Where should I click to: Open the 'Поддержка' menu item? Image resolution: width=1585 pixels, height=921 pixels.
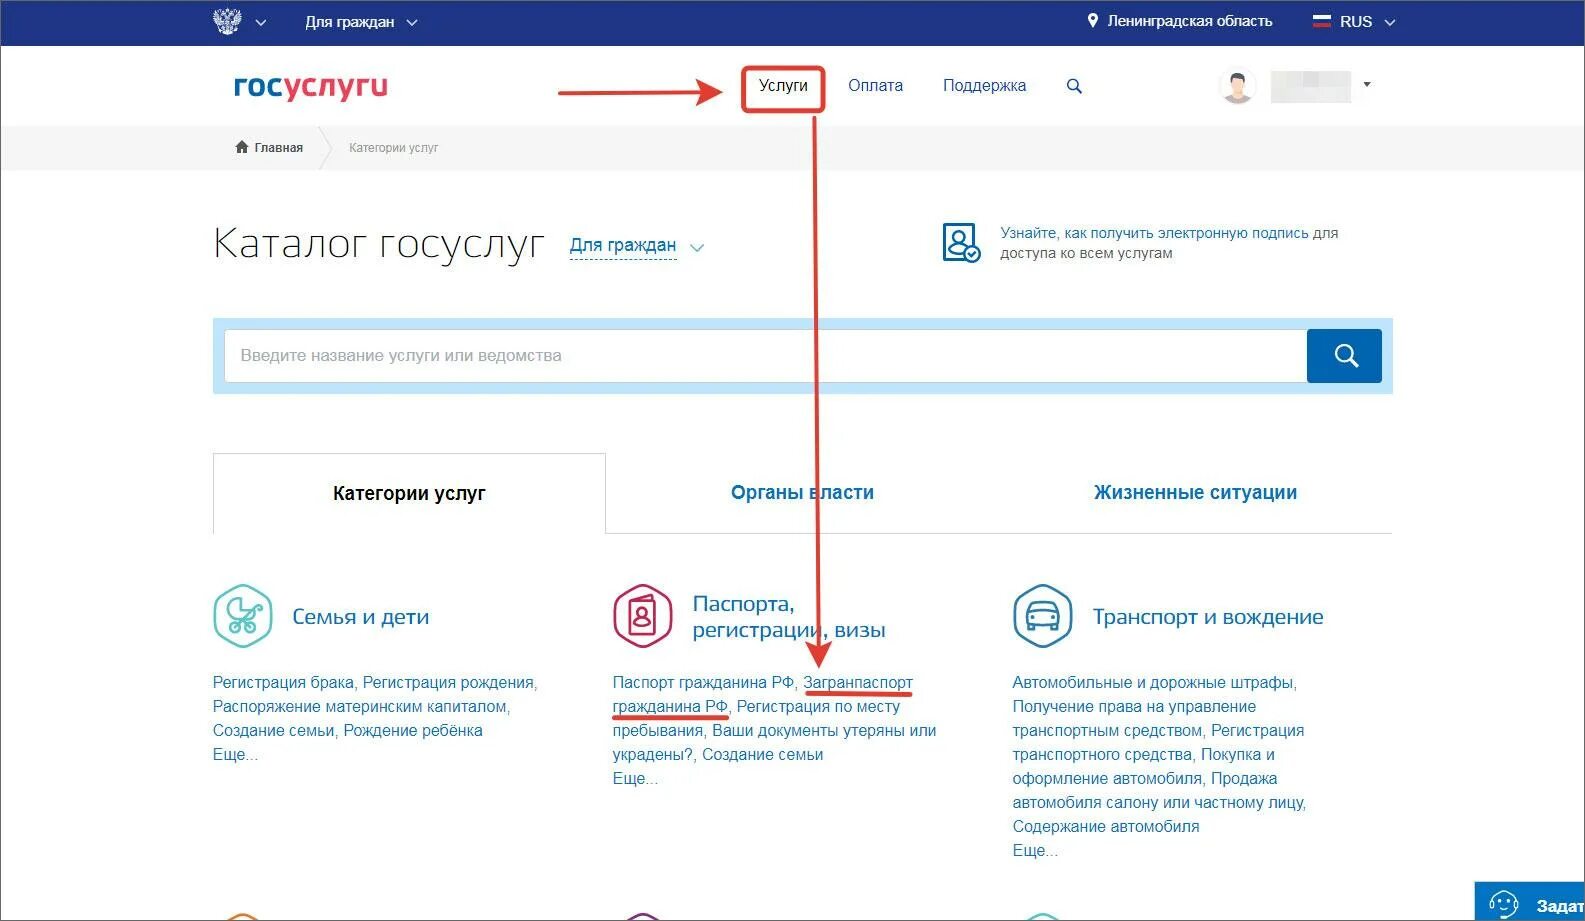(x=984, y=86)
